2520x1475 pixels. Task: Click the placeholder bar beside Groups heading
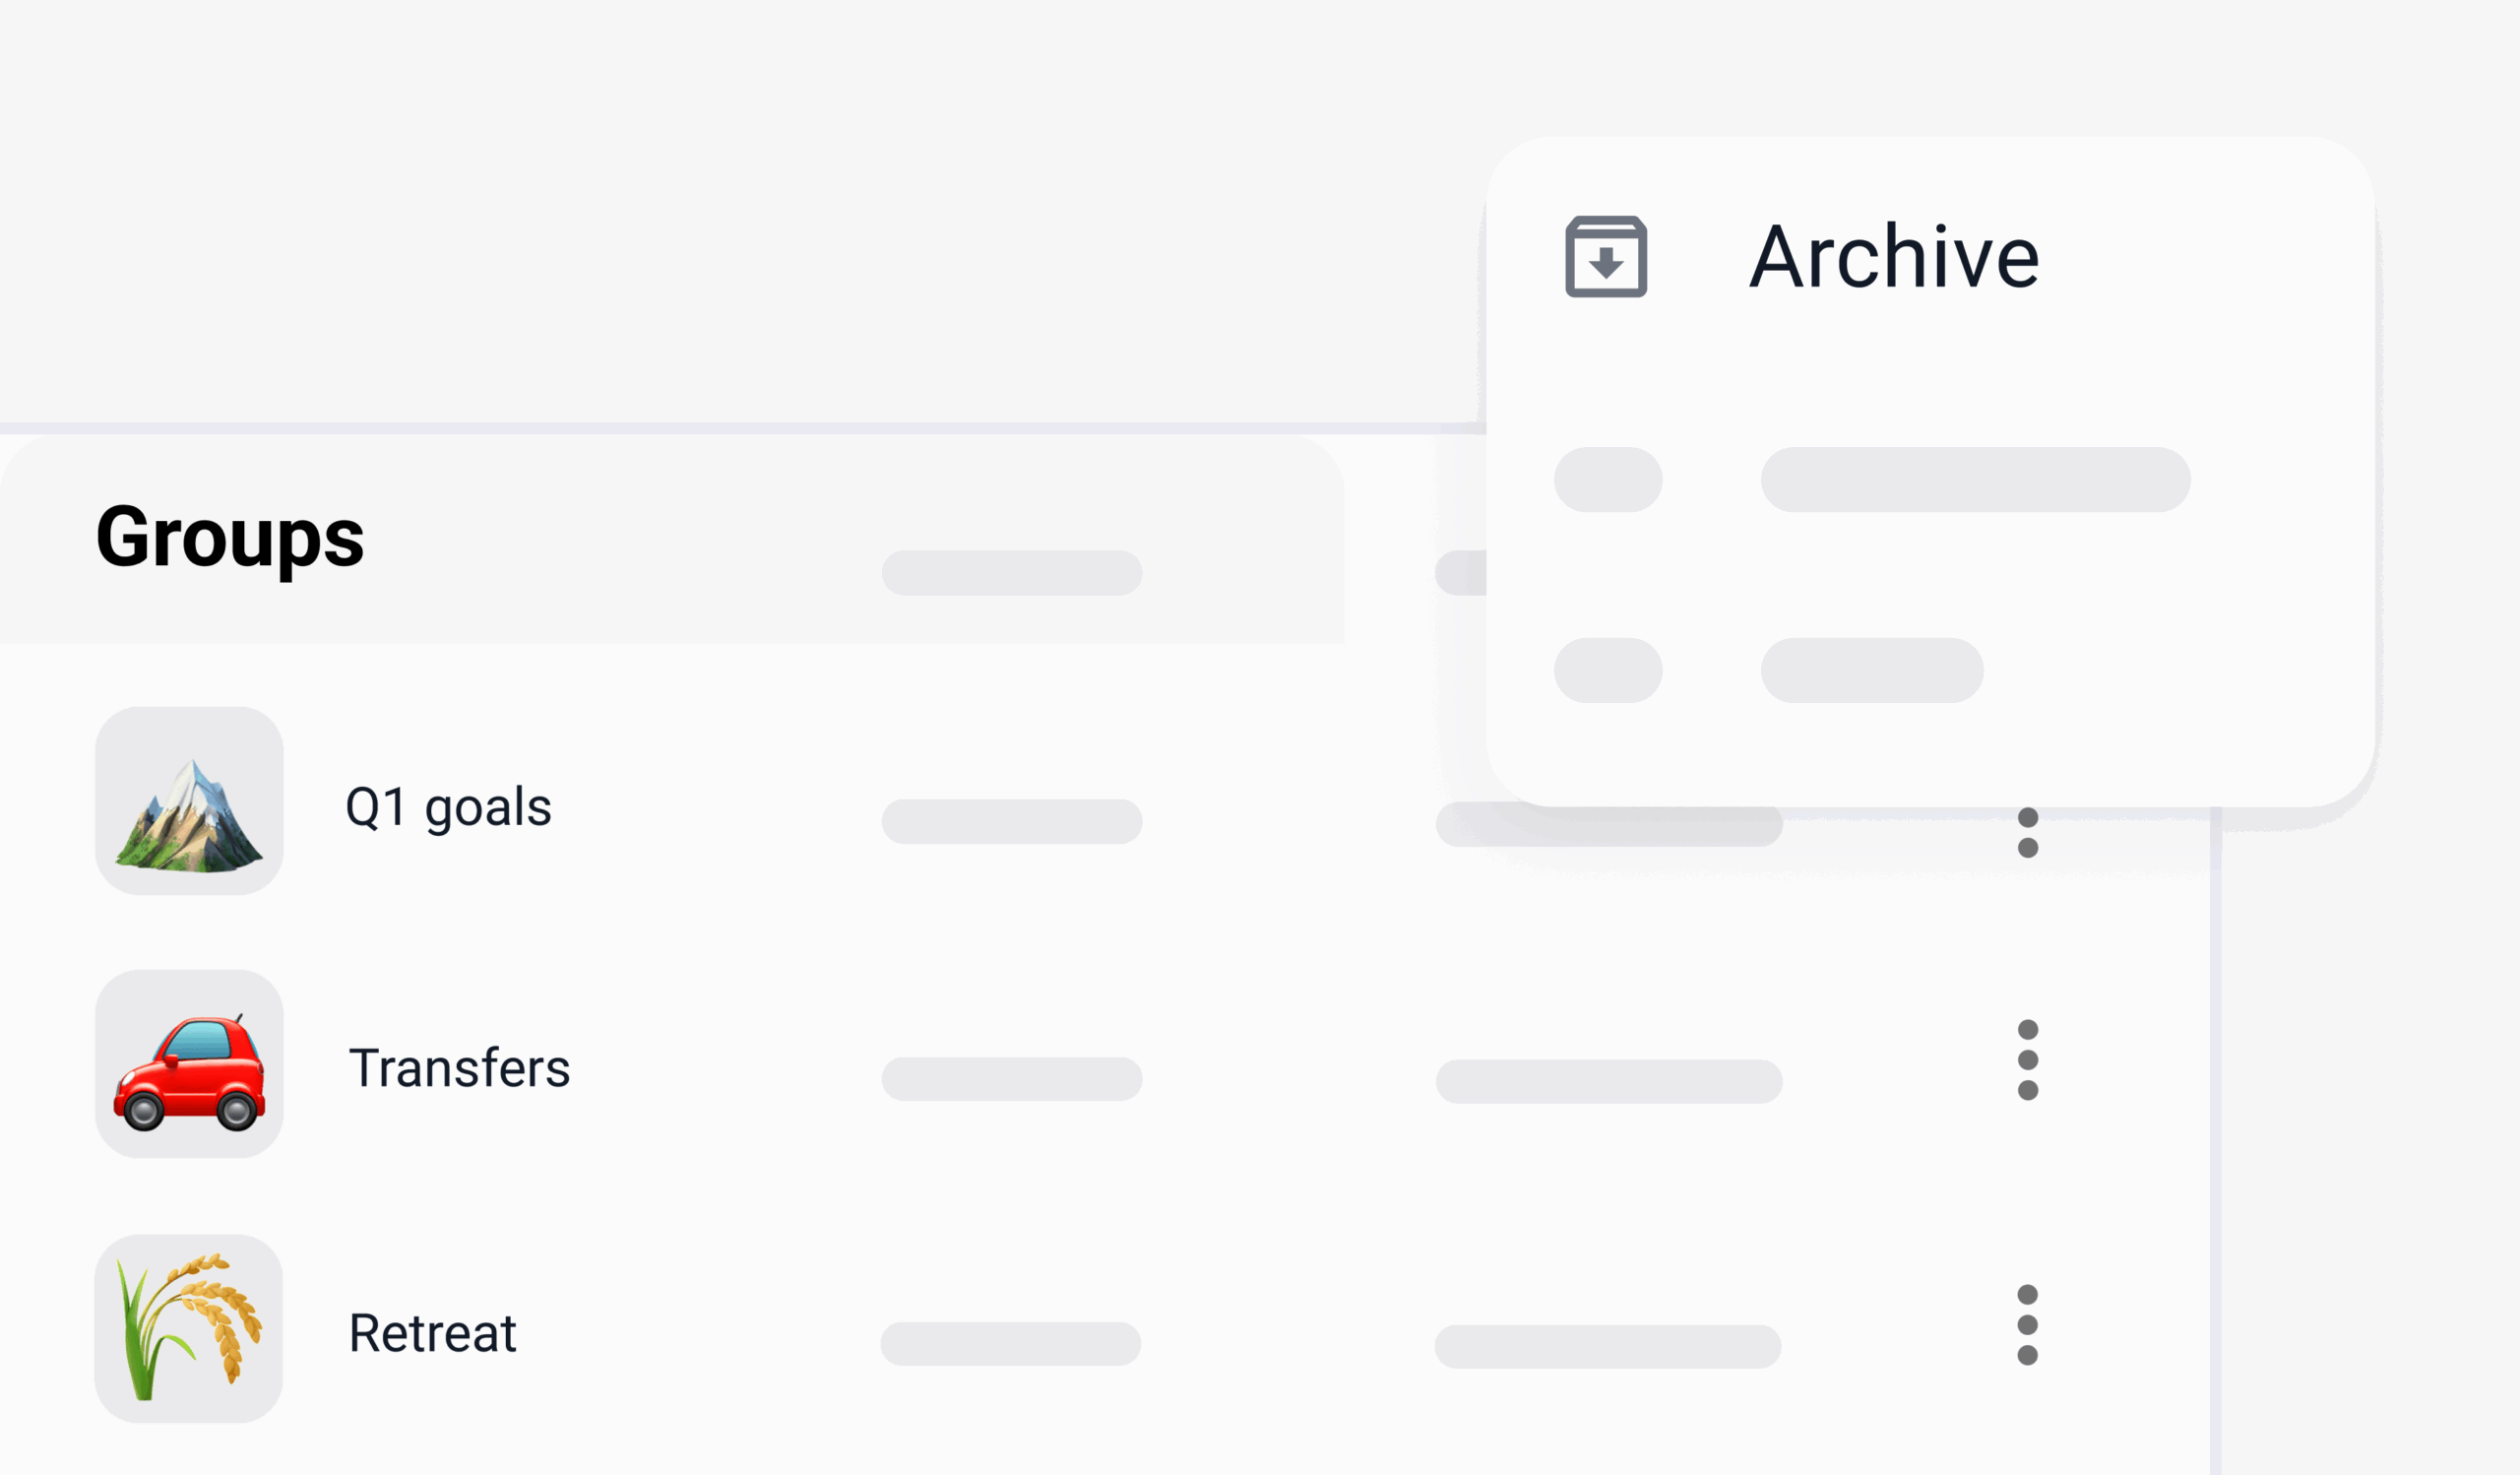1011,573
